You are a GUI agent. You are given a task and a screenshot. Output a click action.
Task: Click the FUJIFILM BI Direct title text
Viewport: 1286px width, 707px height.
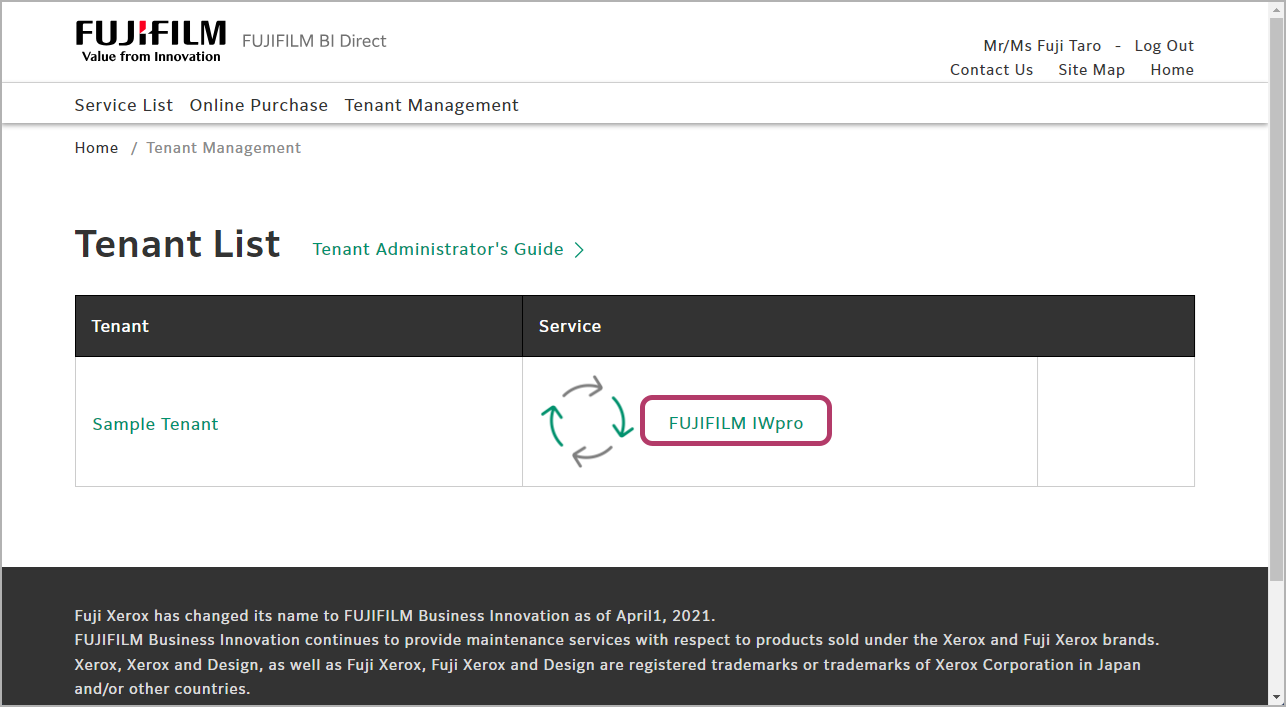314,41
